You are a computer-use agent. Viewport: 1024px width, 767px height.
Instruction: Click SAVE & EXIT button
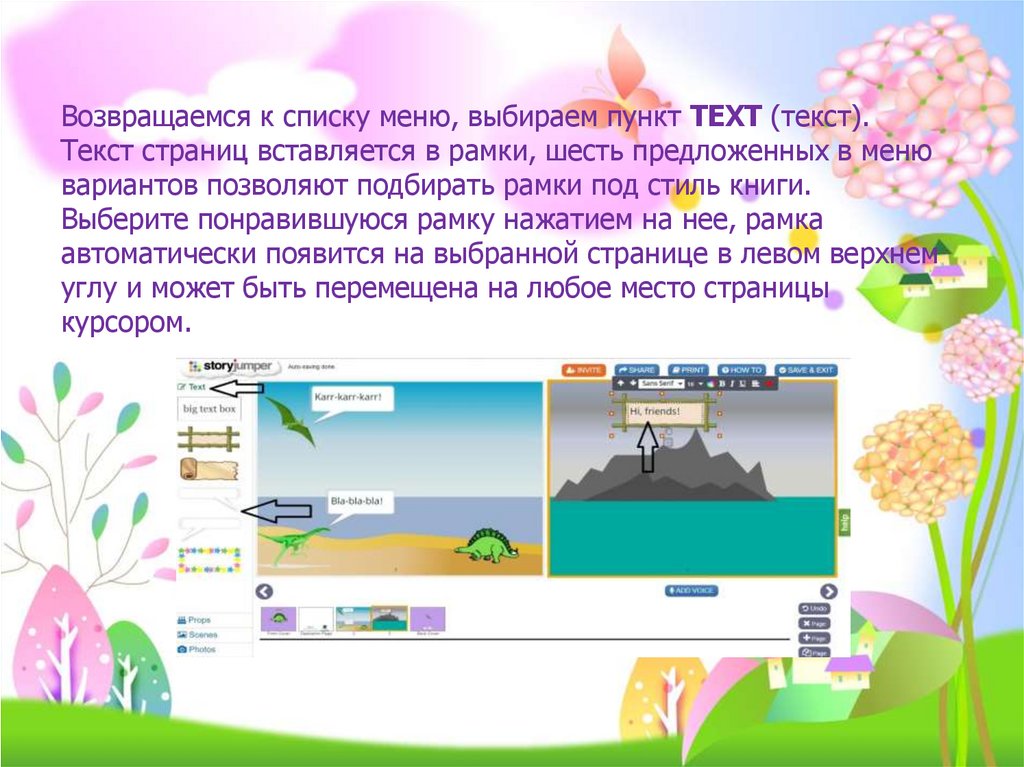(806, 370)
